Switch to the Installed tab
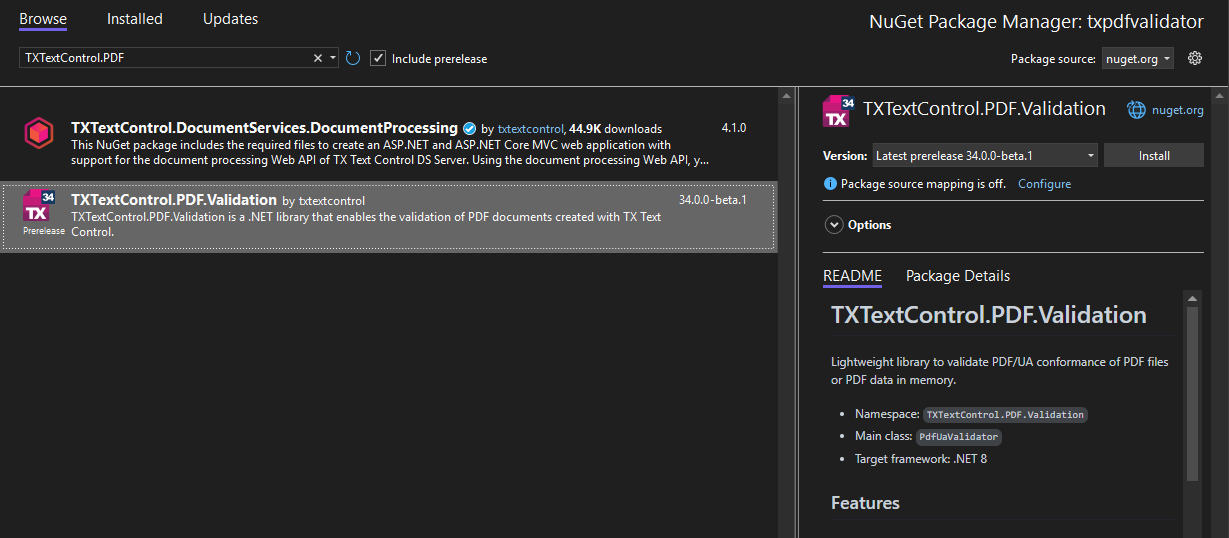 point(135,19)
